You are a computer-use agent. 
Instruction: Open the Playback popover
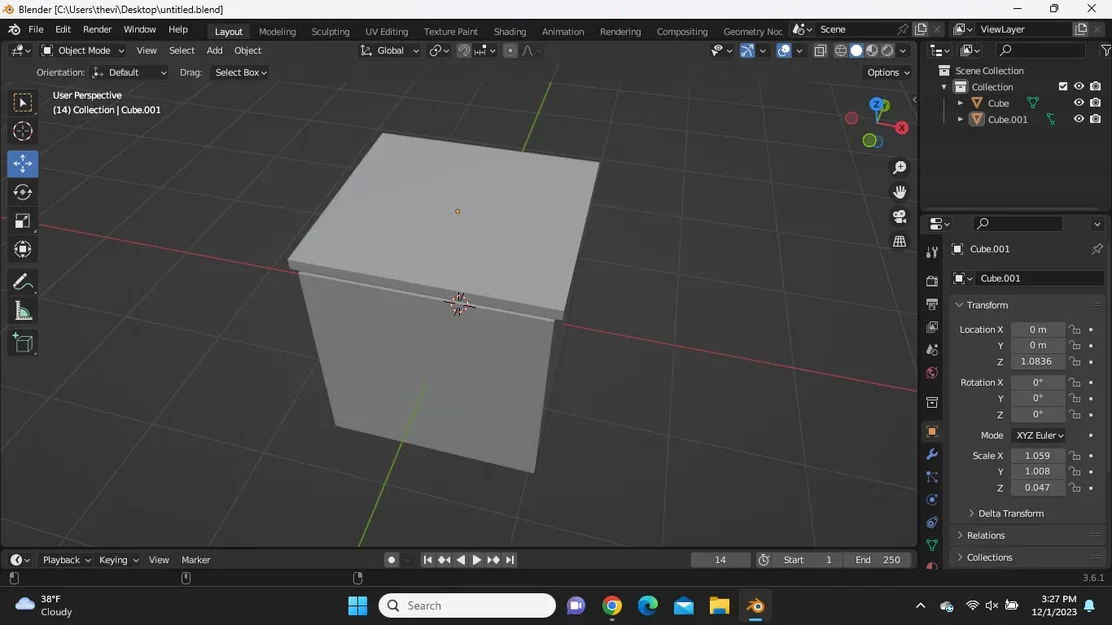[x=67, y=560]
